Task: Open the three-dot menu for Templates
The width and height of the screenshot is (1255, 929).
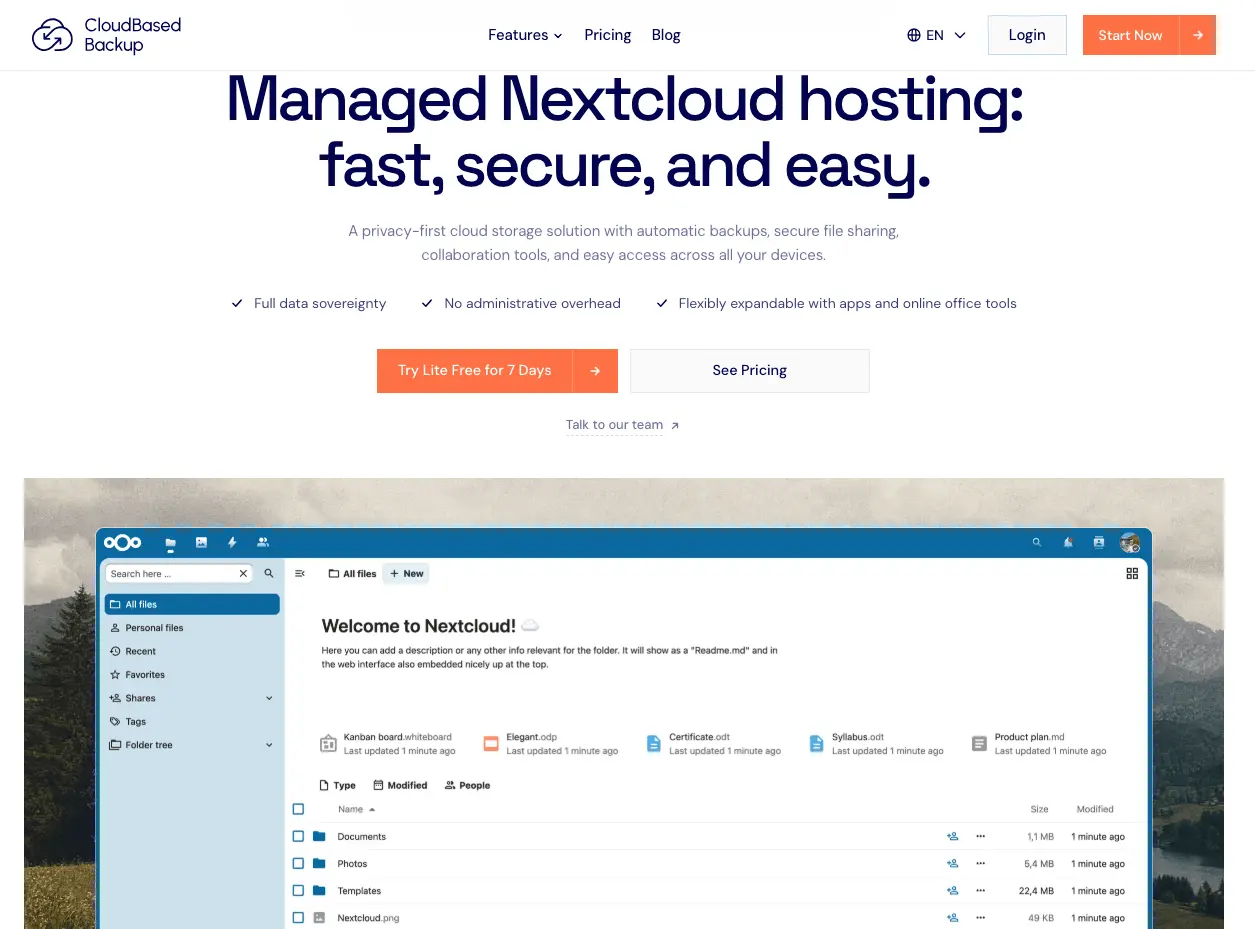Action: tap(981, 890)
